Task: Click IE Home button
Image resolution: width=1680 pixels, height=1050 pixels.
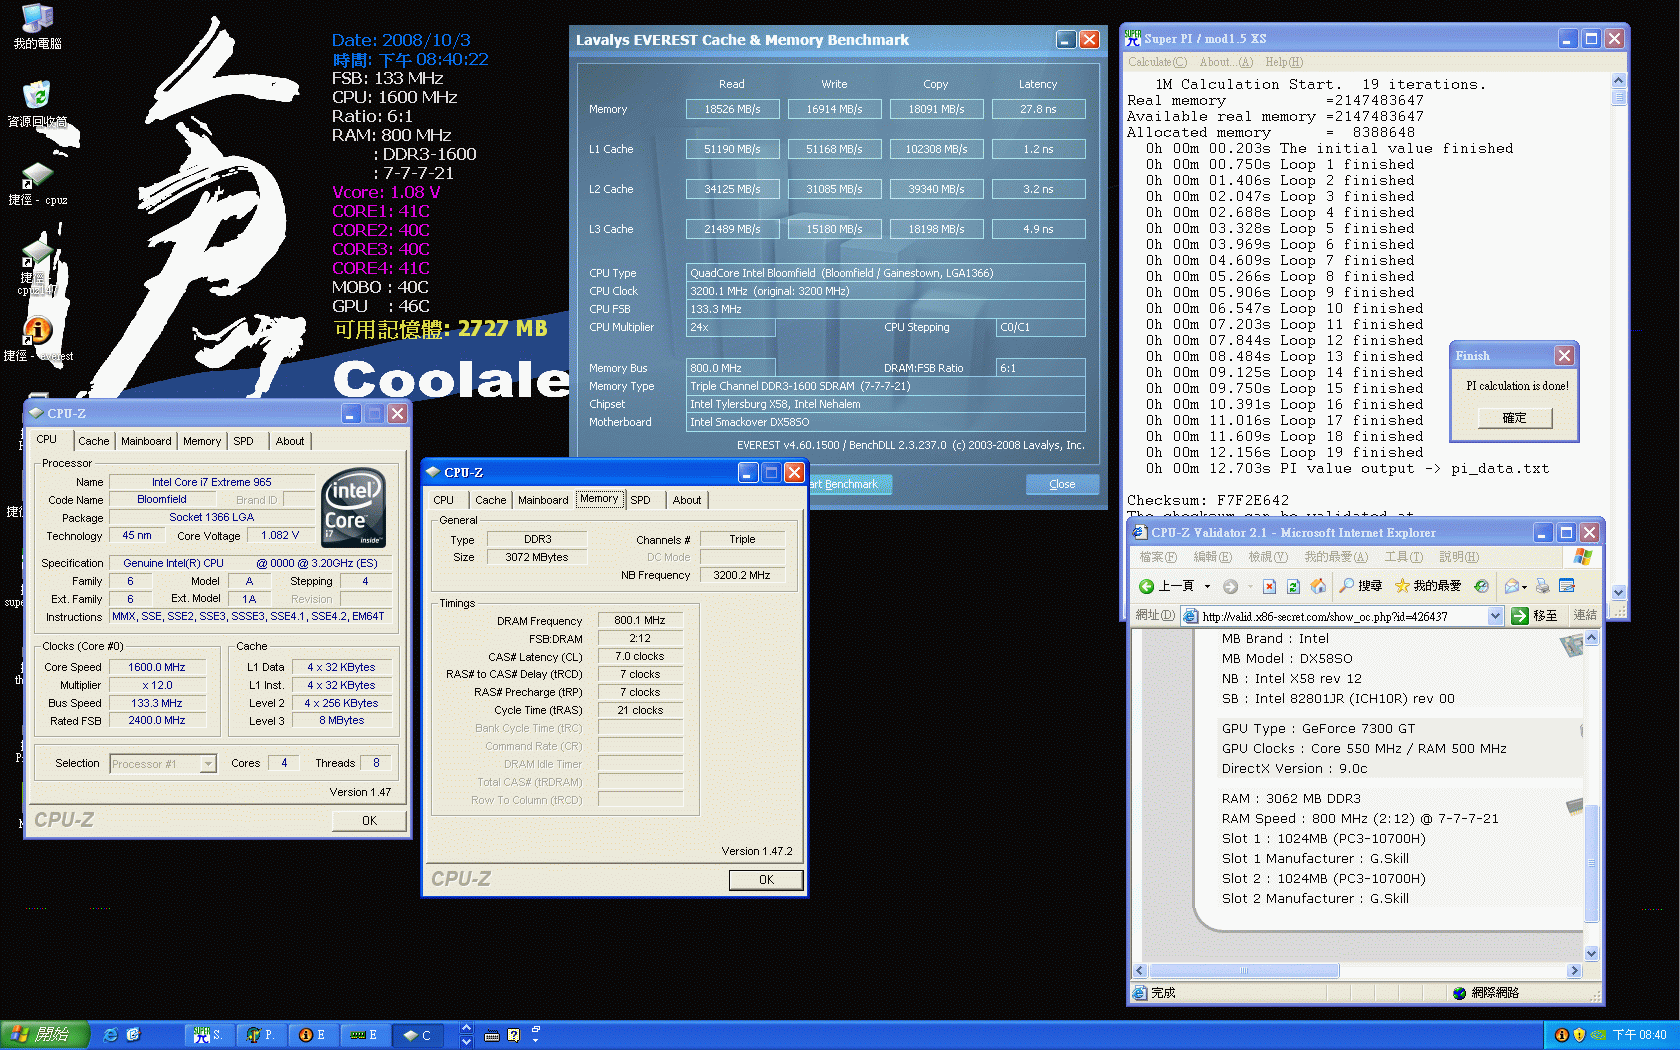Action: tap(1318, 586)
